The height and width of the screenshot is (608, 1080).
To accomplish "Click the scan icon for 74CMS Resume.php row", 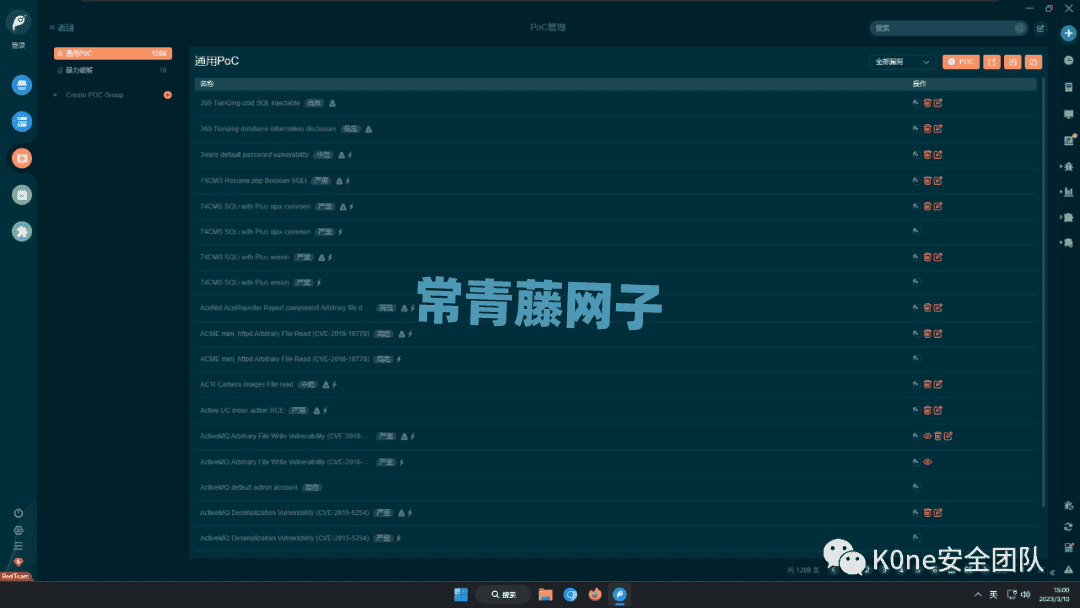I will pos(916,181).
